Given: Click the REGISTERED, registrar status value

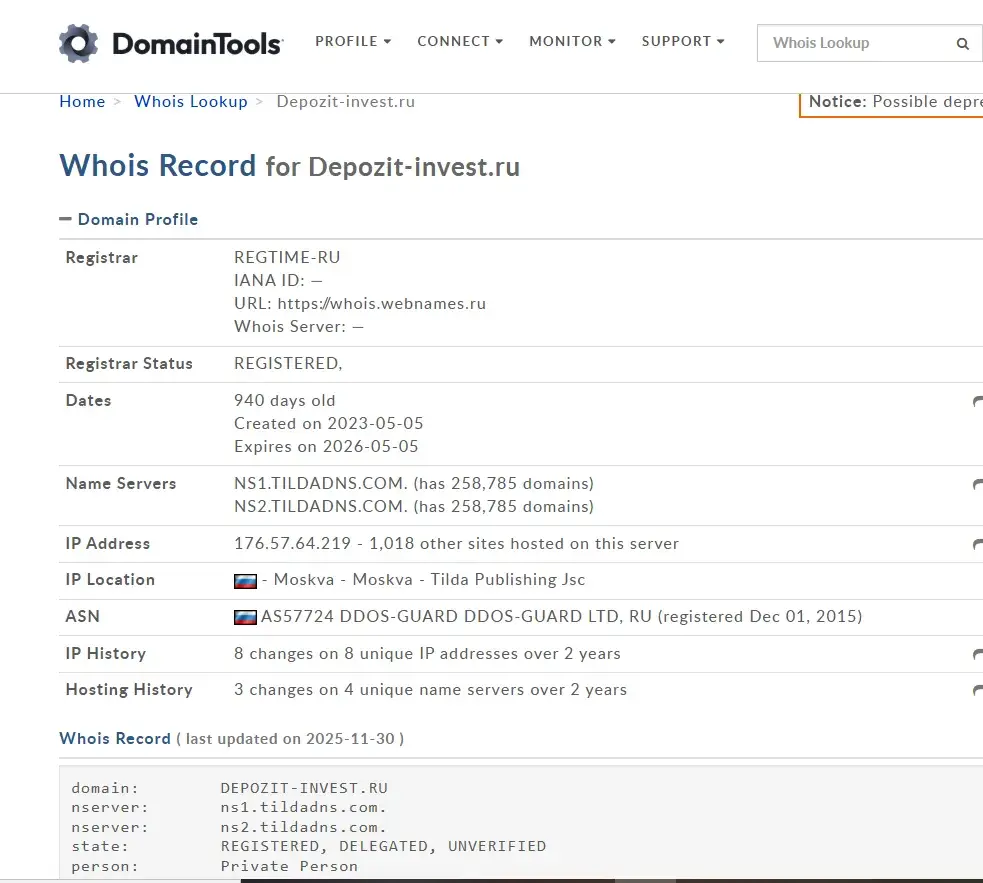Looking at the screenshot, I should coord(288,364).
